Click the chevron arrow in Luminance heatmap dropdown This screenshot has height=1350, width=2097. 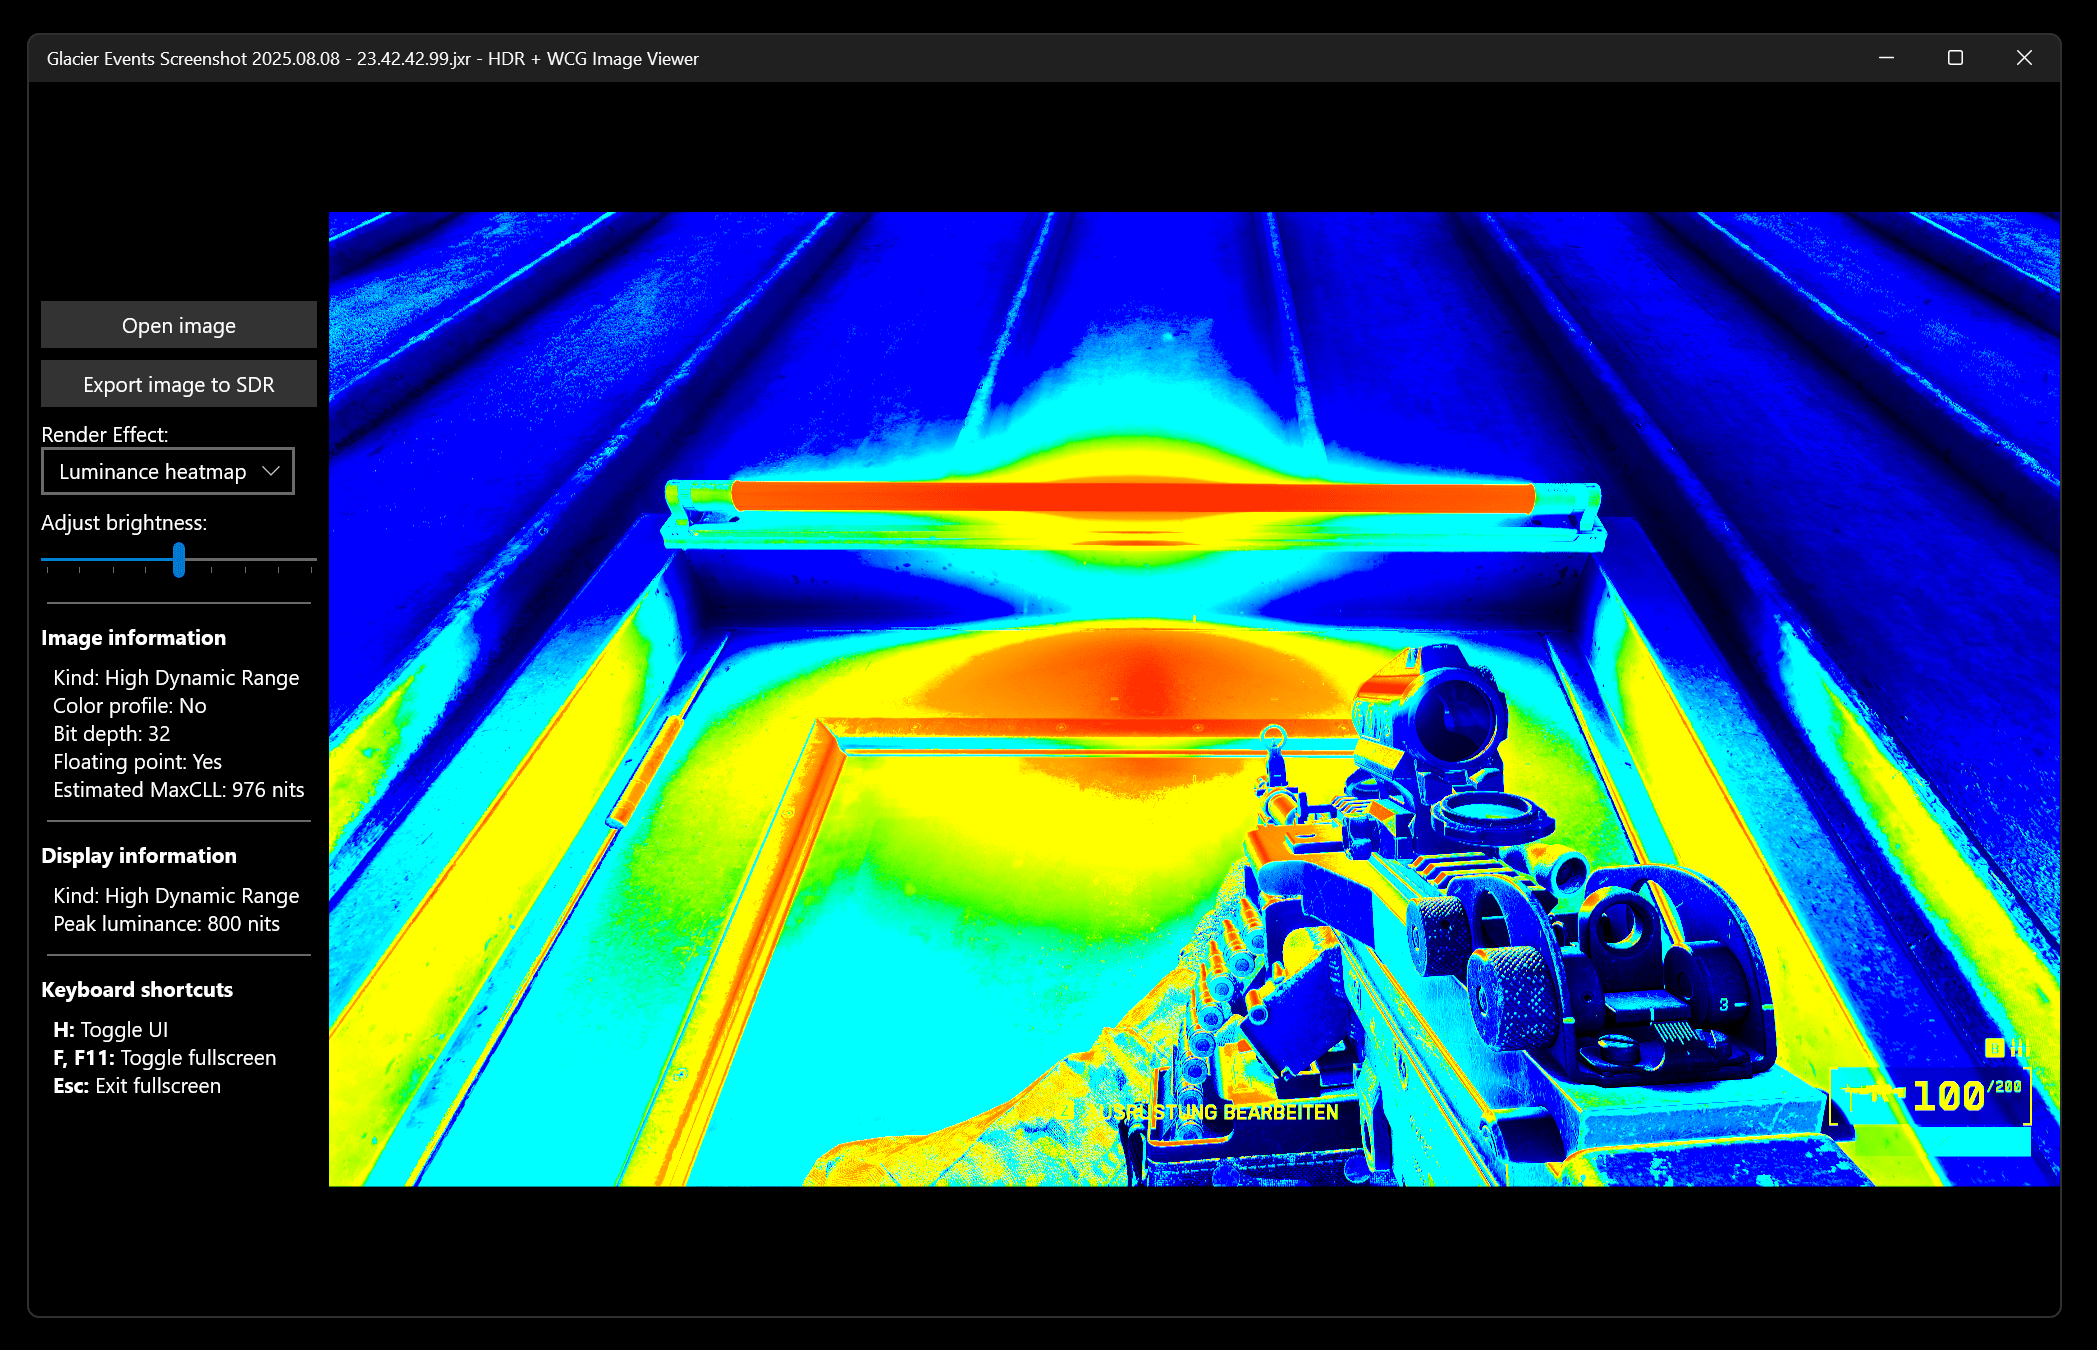(270, 471)
